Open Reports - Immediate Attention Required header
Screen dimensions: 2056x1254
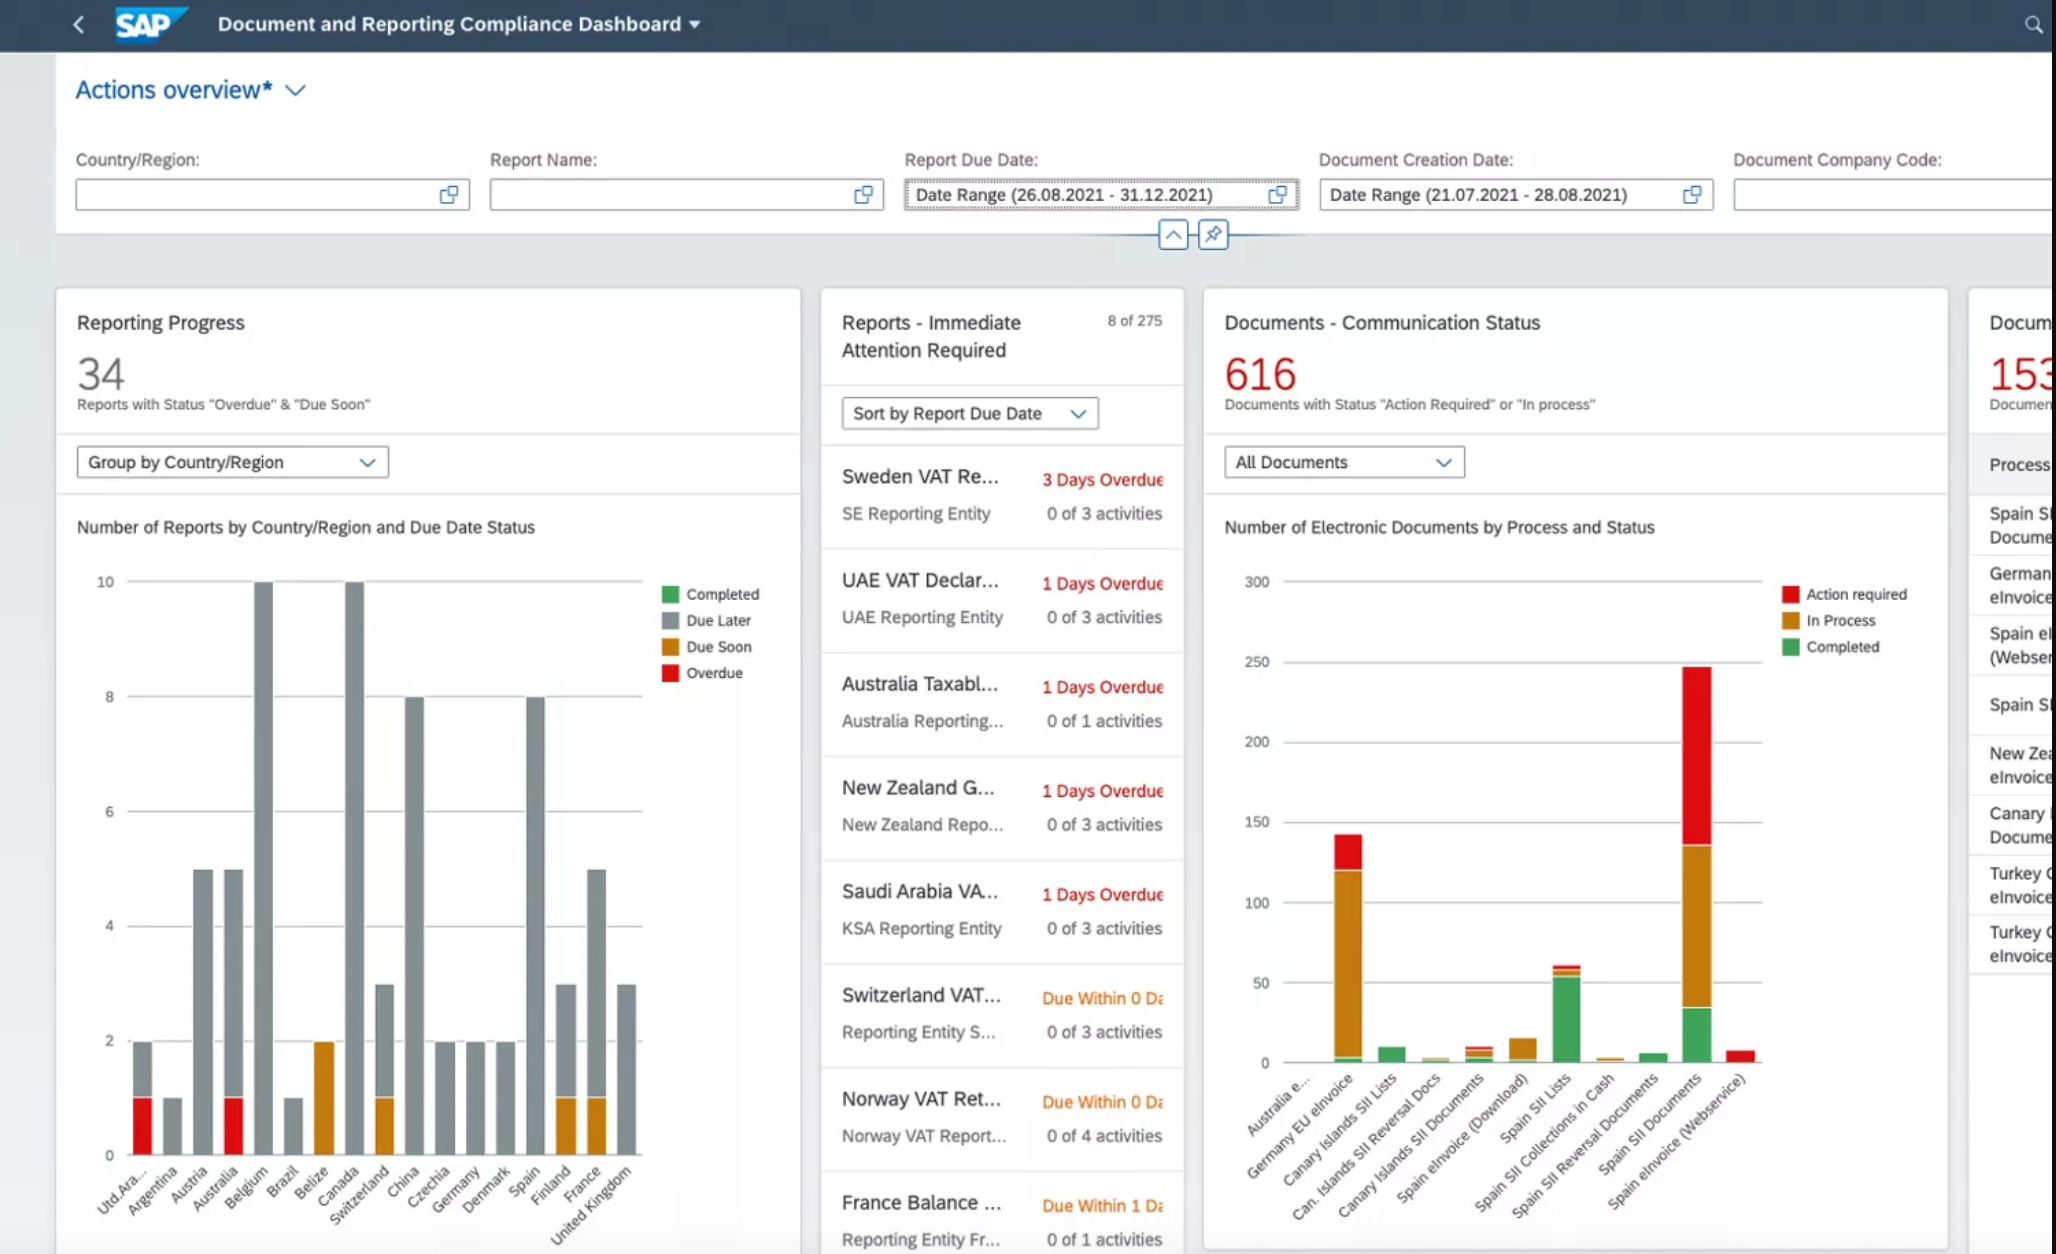click(1002, 337)
